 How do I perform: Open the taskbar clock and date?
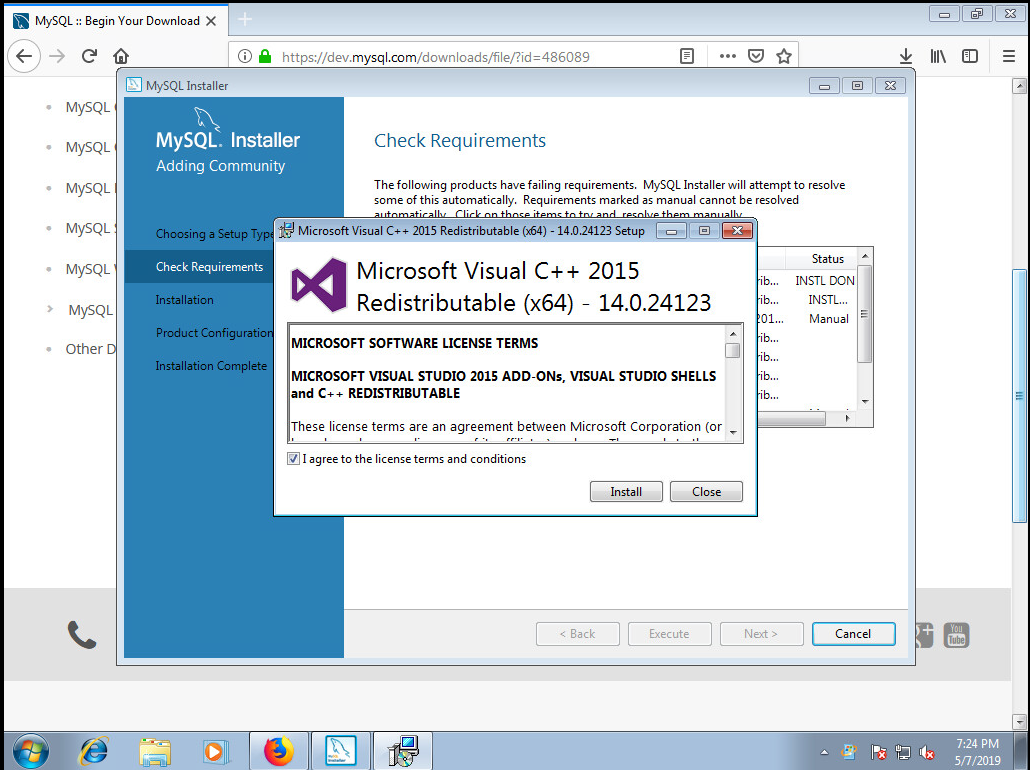pos(977,752)
